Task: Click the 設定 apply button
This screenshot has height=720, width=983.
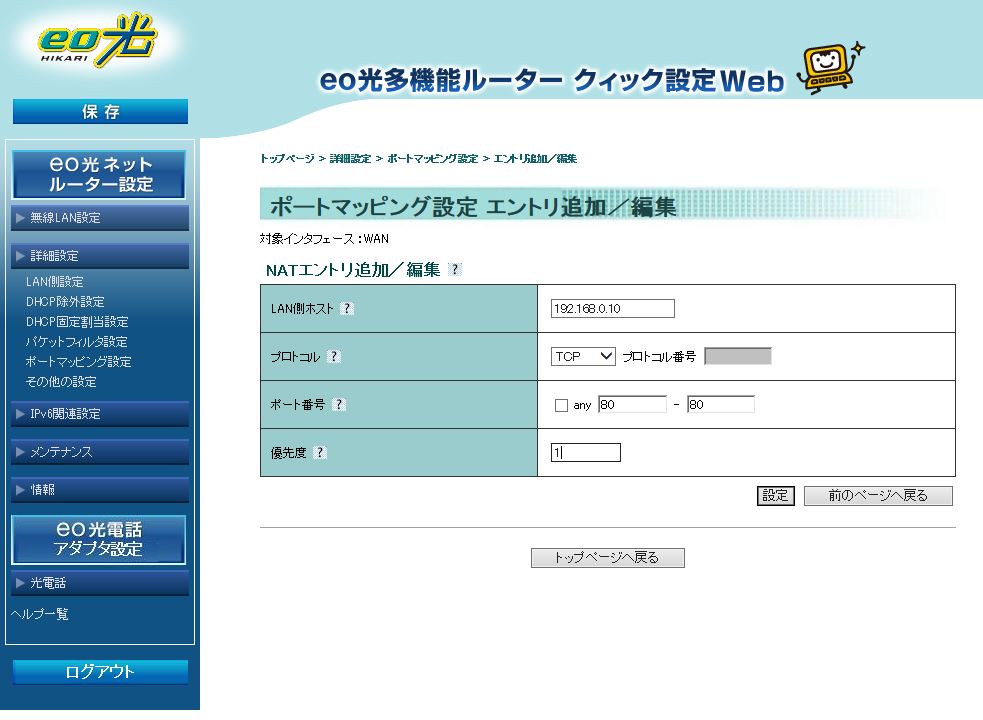Action: [x=775, y=495]
